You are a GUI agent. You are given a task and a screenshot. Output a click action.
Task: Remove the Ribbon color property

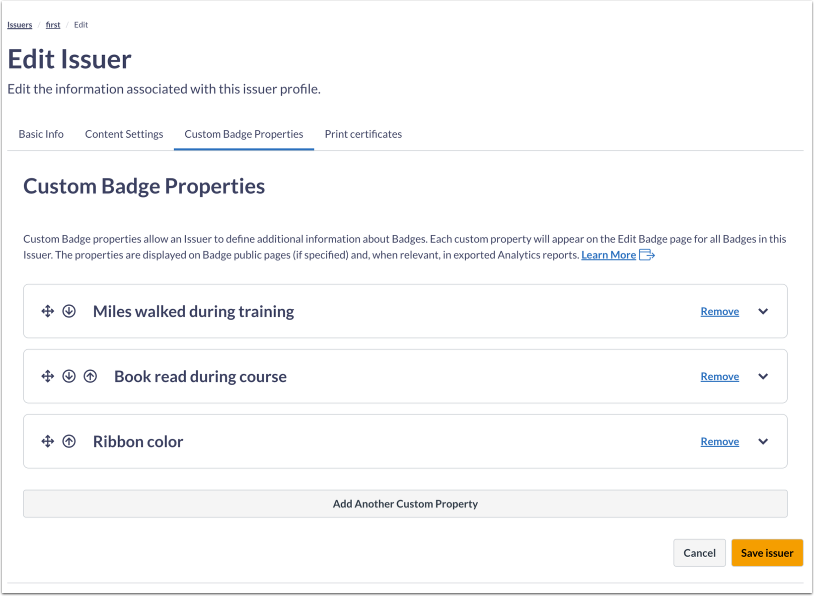719,441
